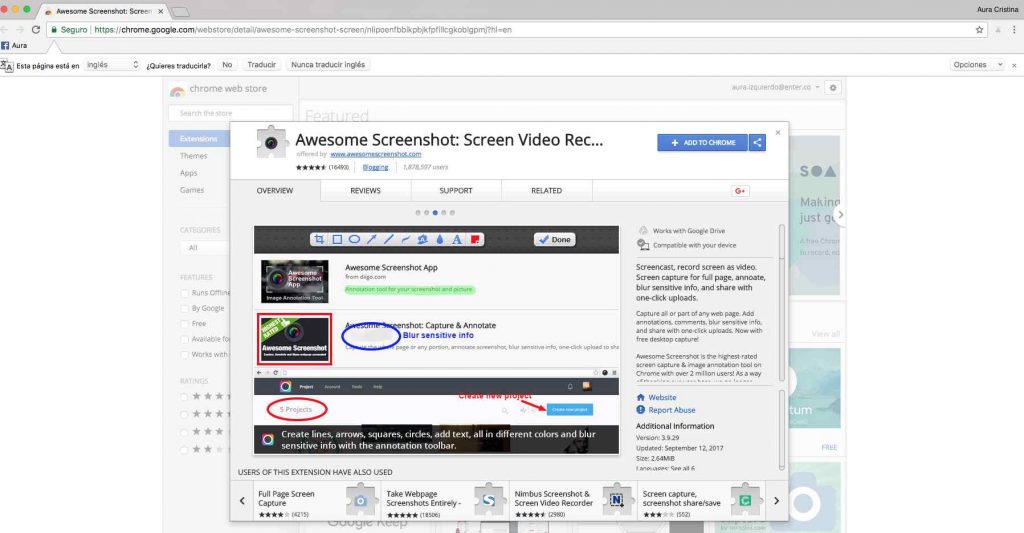Click the Report Abuse icon
1024x533 pixels.
click(641, 410)
